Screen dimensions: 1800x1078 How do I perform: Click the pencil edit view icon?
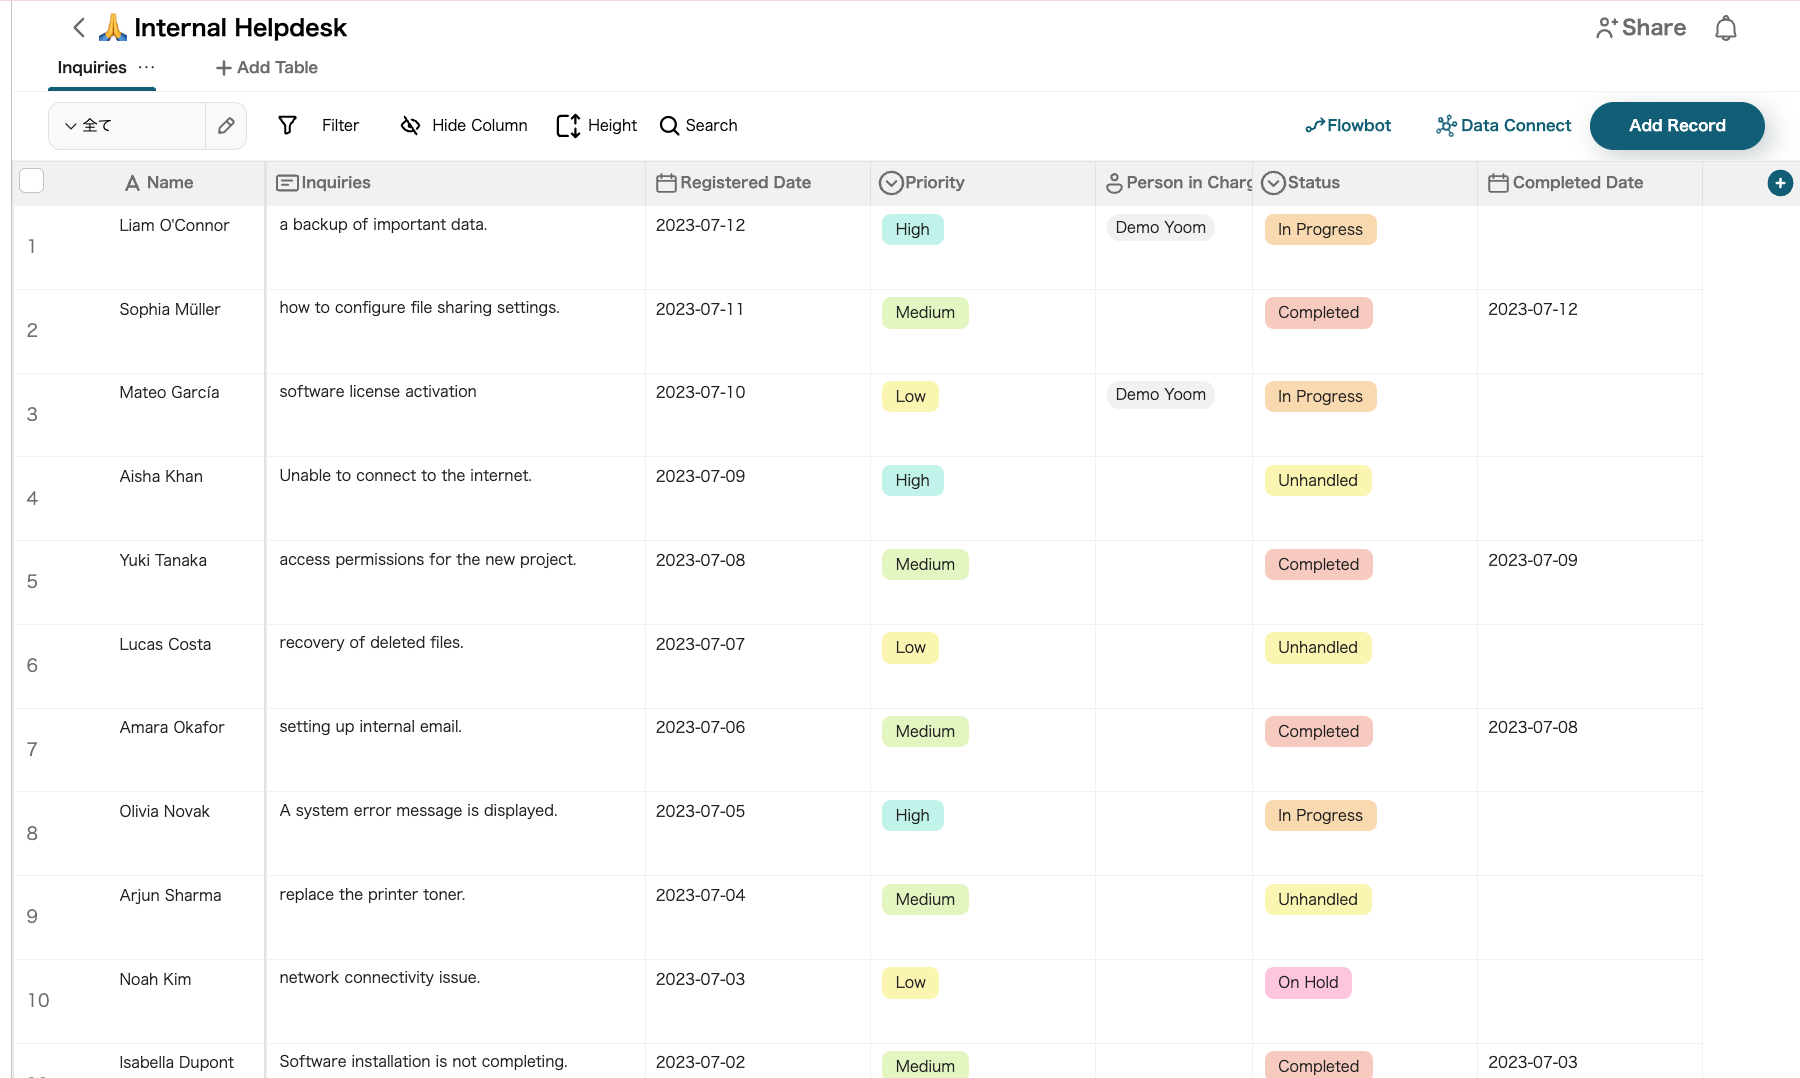click(226, 126)
